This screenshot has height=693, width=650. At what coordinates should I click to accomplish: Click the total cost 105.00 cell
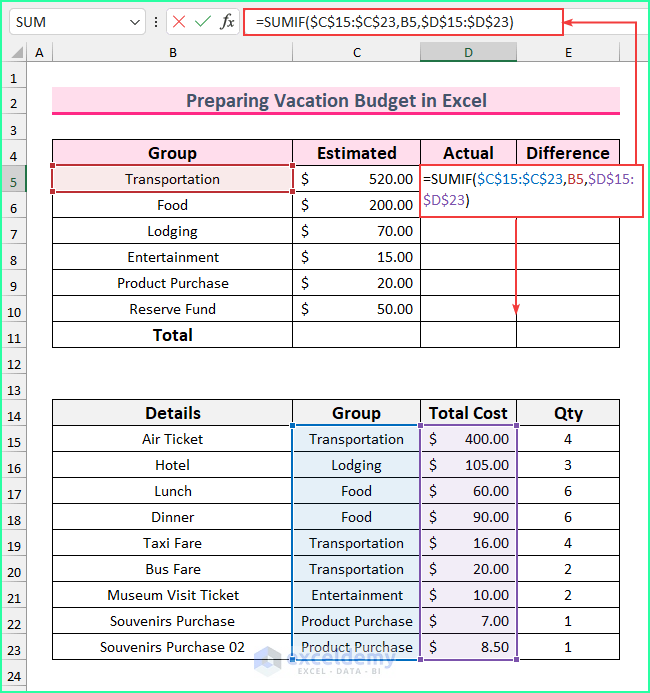tap(468, 465)
